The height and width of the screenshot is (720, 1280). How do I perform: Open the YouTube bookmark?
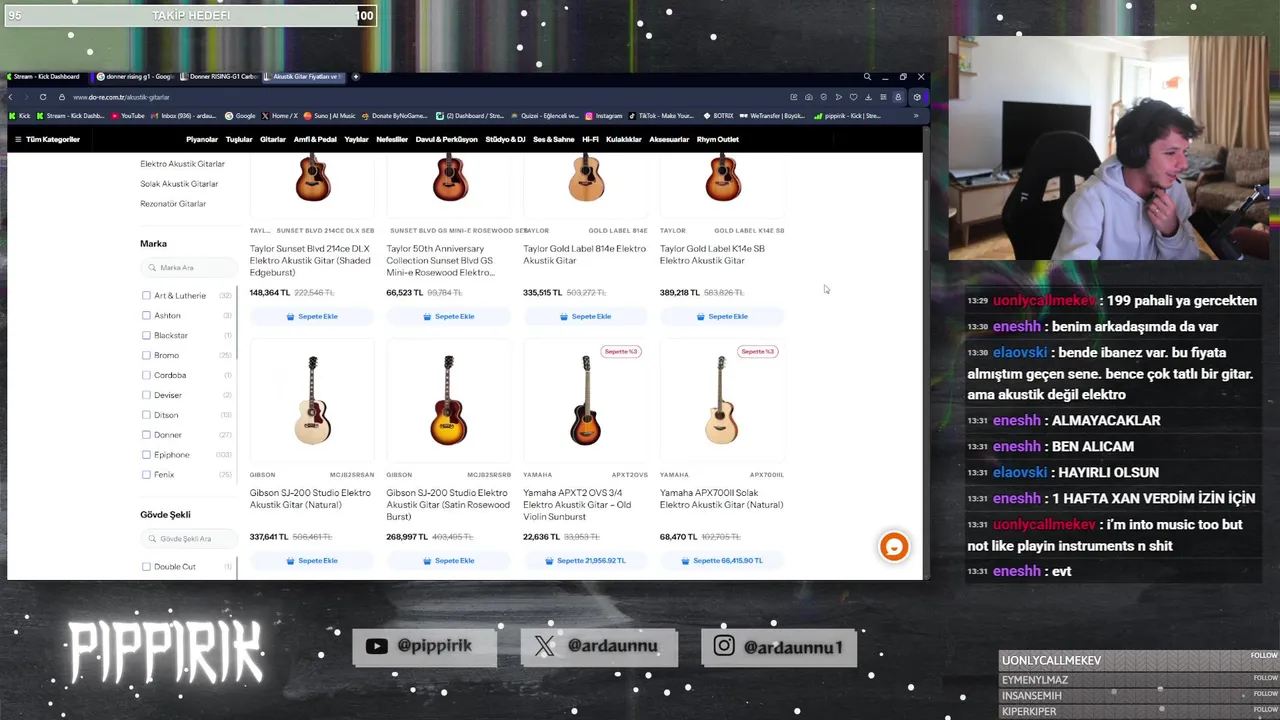point(127,116)
